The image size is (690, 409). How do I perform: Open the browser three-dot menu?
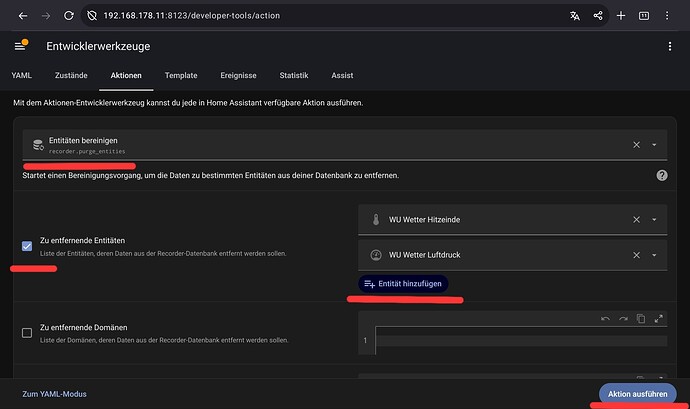[667, 16]
